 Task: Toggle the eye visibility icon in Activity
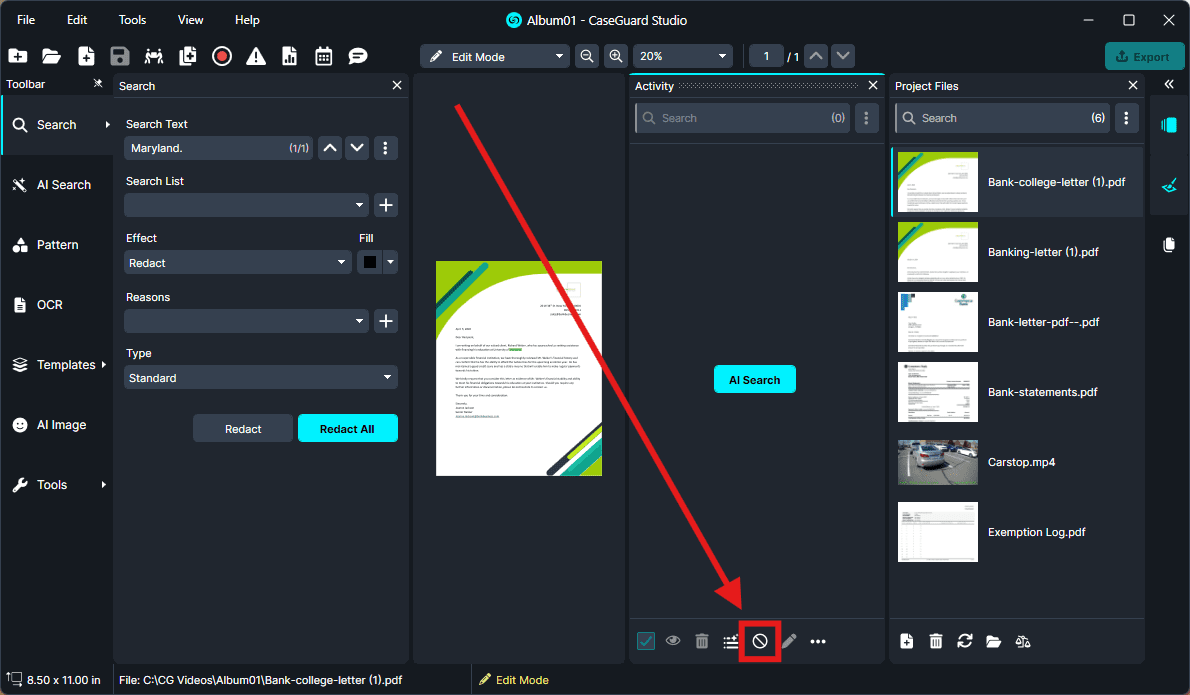(x=674, y=641)
